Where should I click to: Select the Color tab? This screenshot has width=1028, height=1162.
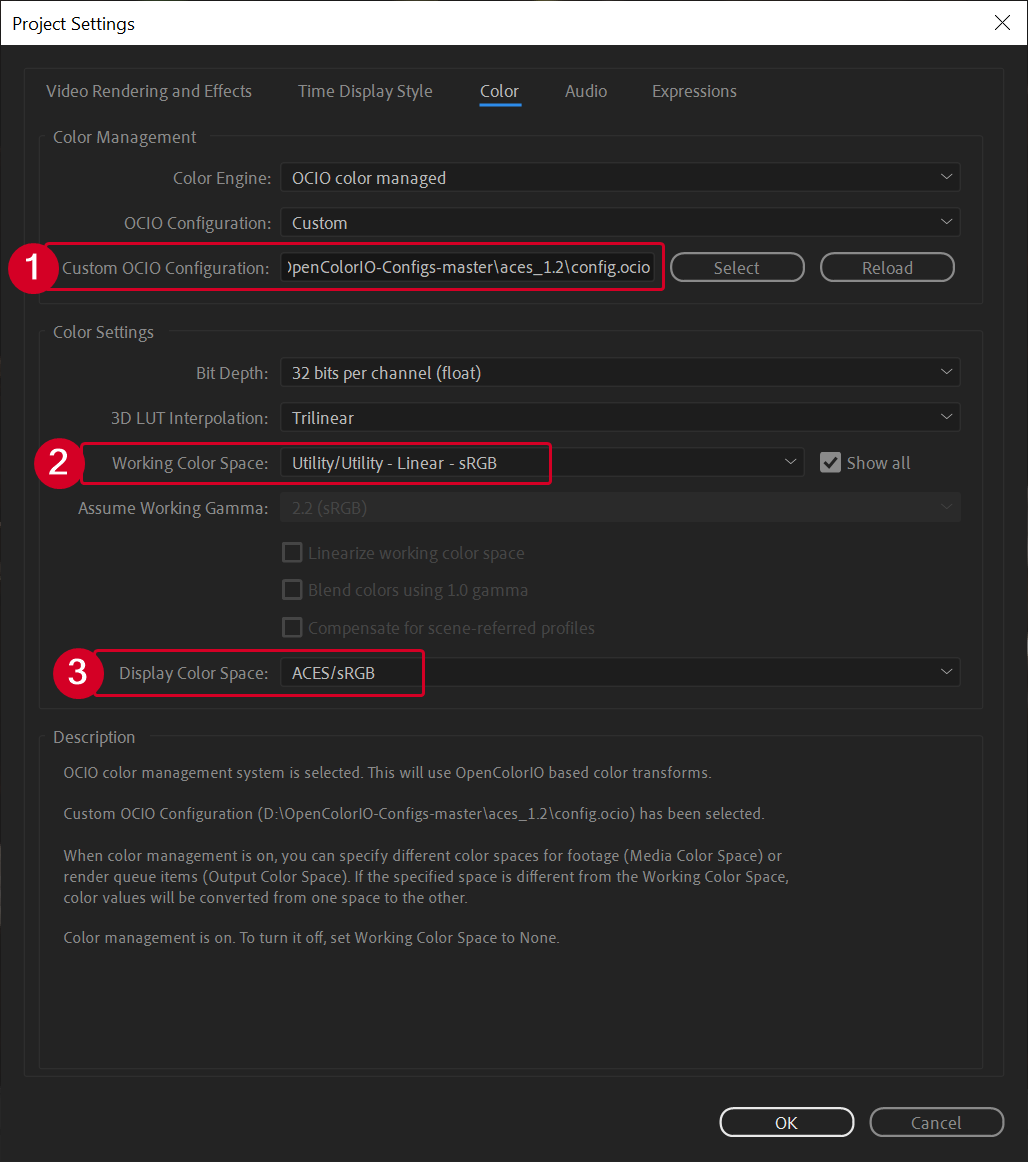(500, 91)
